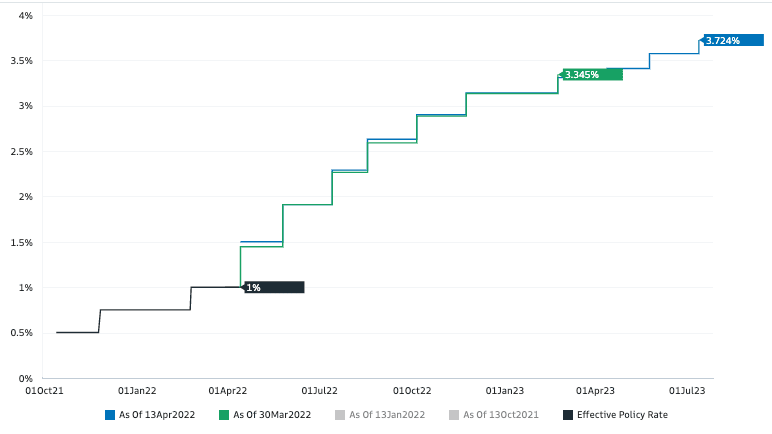Click the dark Effective Policy Rate legend swatch
This screenshot has height=434, width=772.
569,414
